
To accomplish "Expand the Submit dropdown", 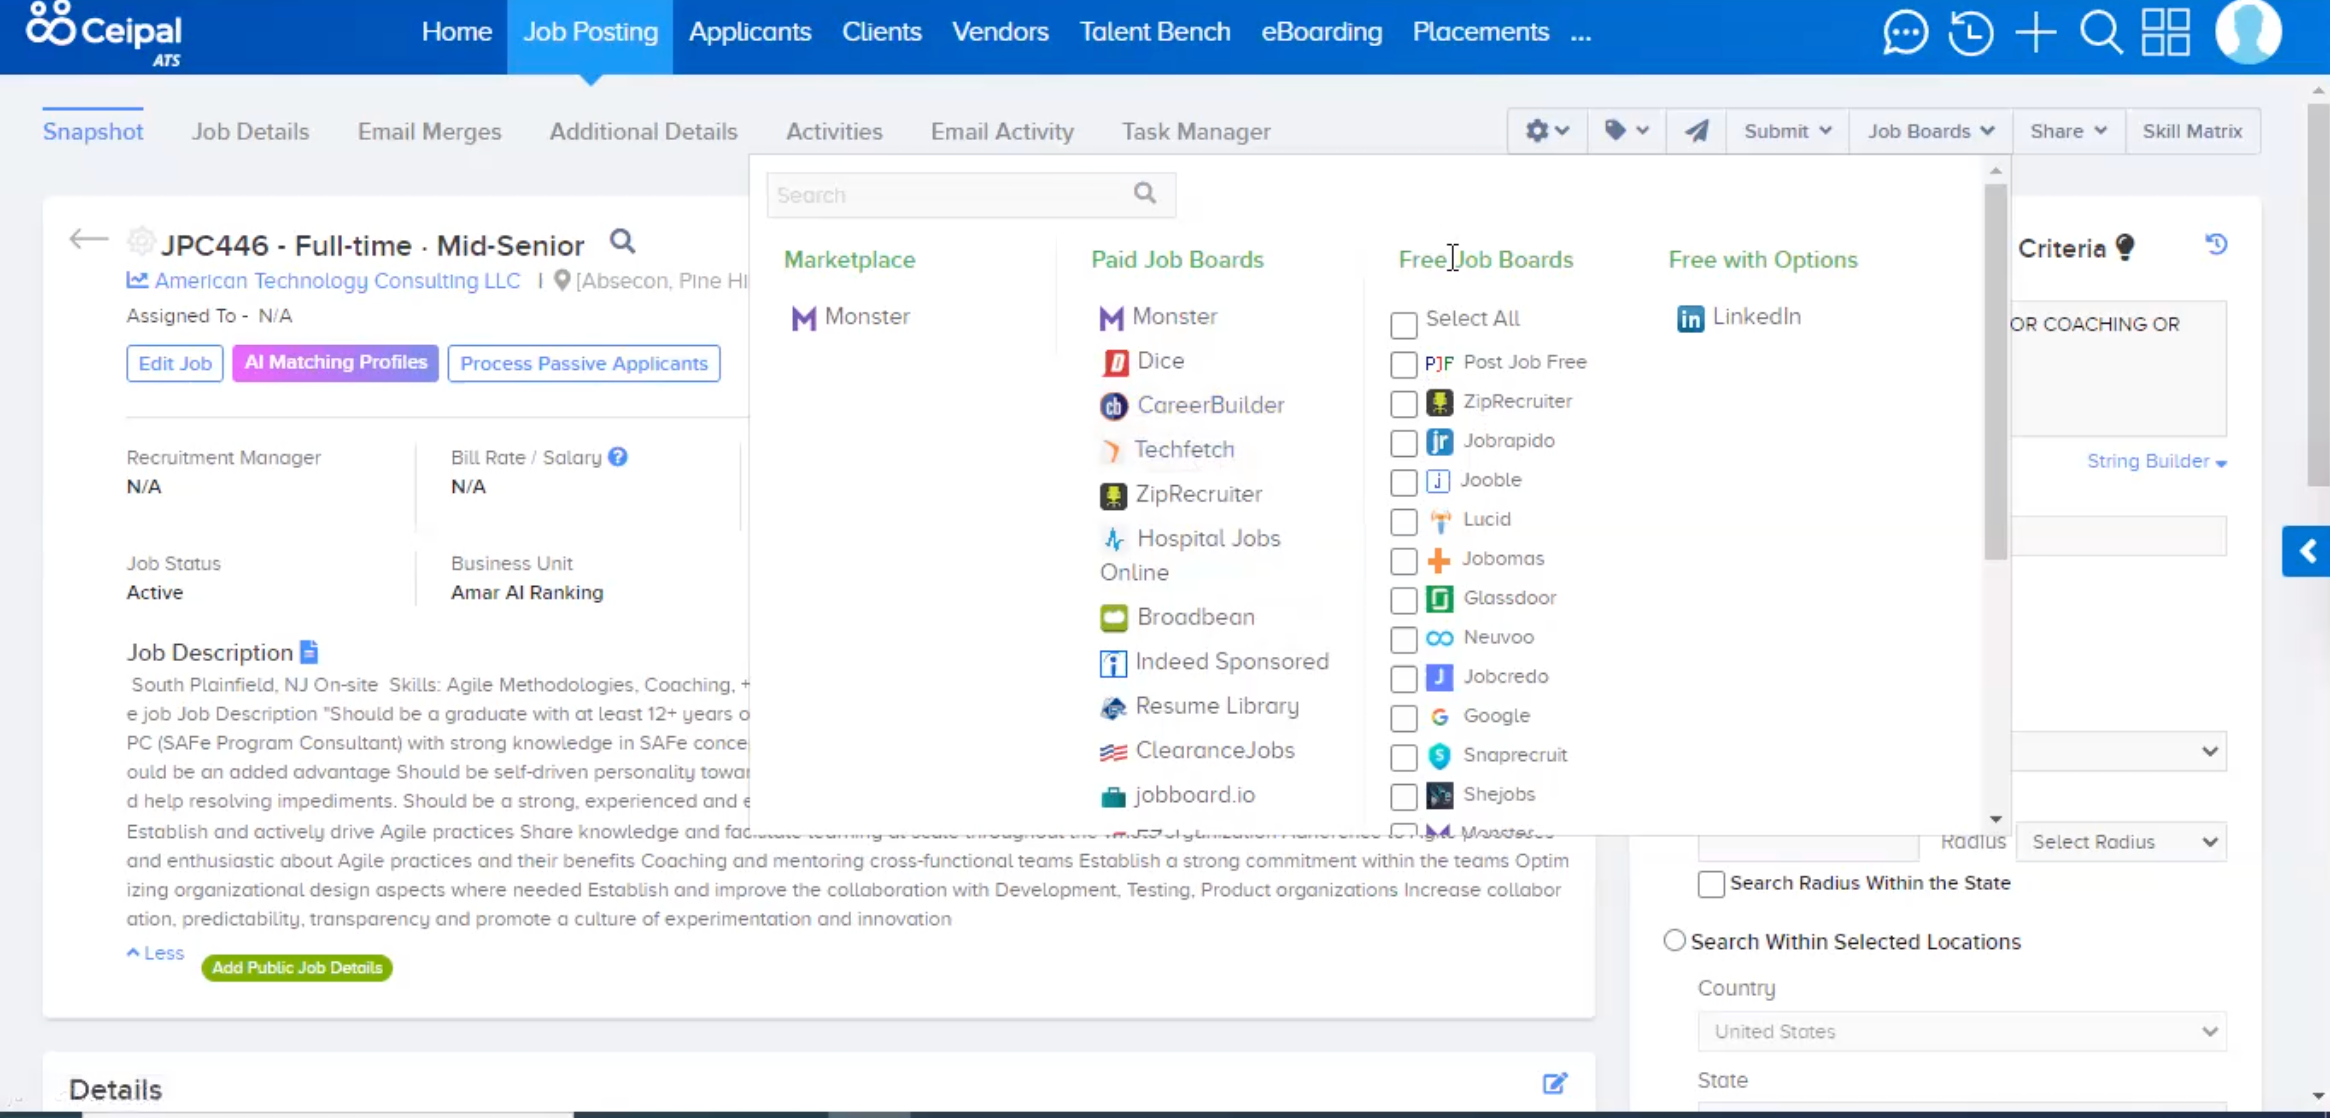I will (1787, 131).
